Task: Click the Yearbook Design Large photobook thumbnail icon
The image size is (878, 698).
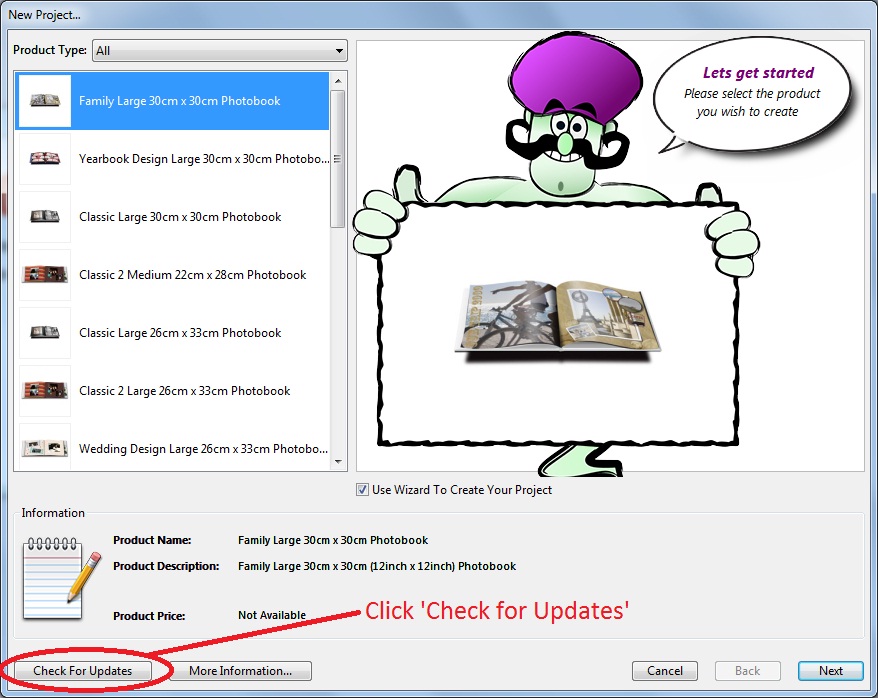Action: 45,159
